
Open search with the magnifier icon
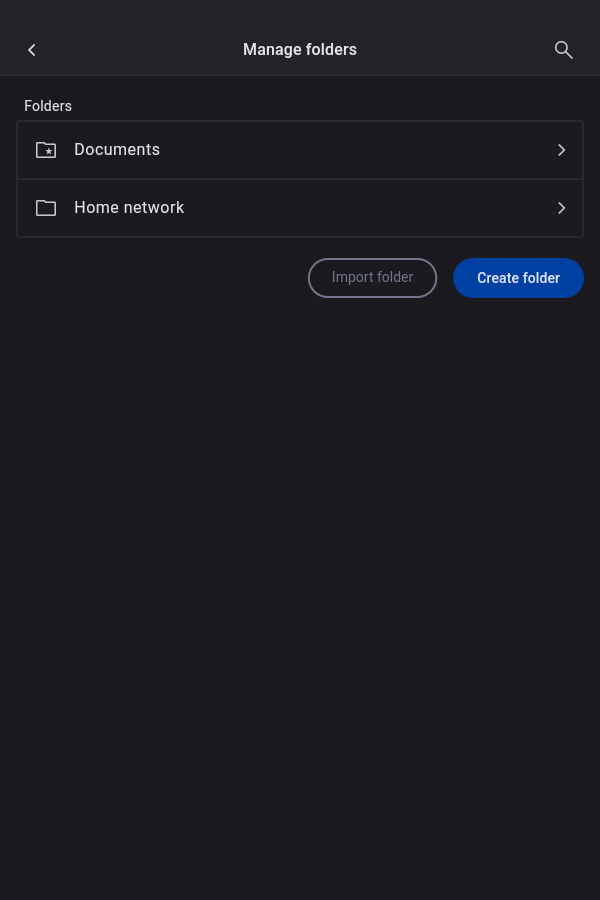(x=564, y=50)
